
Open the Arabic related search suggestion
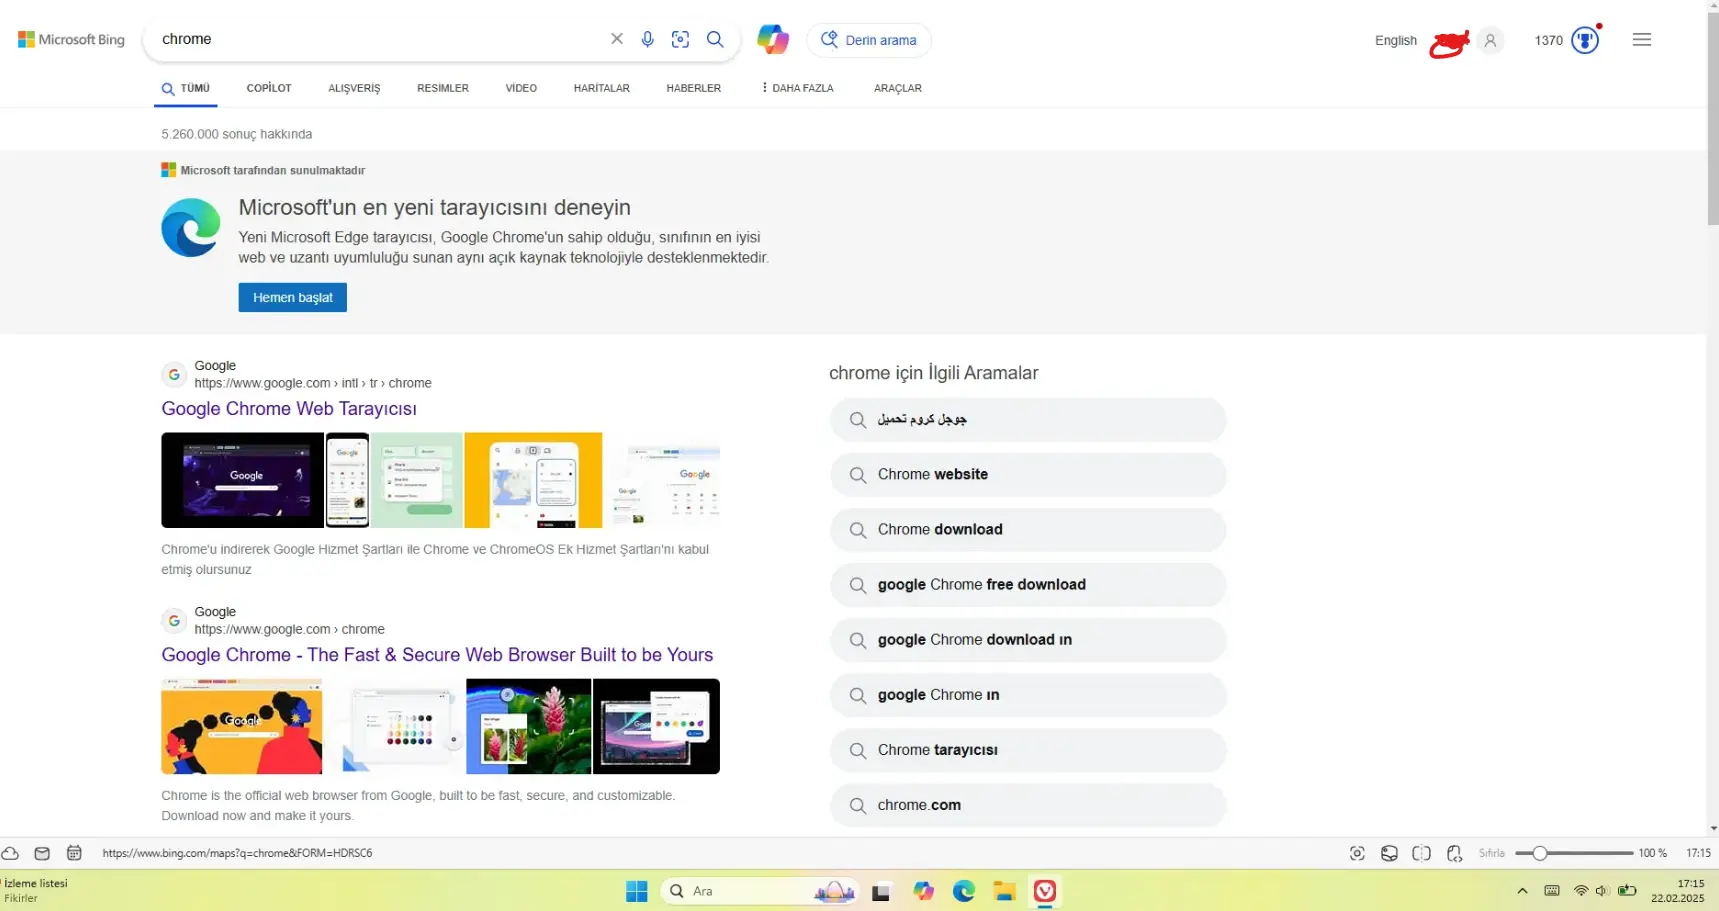pos(1028,420)
